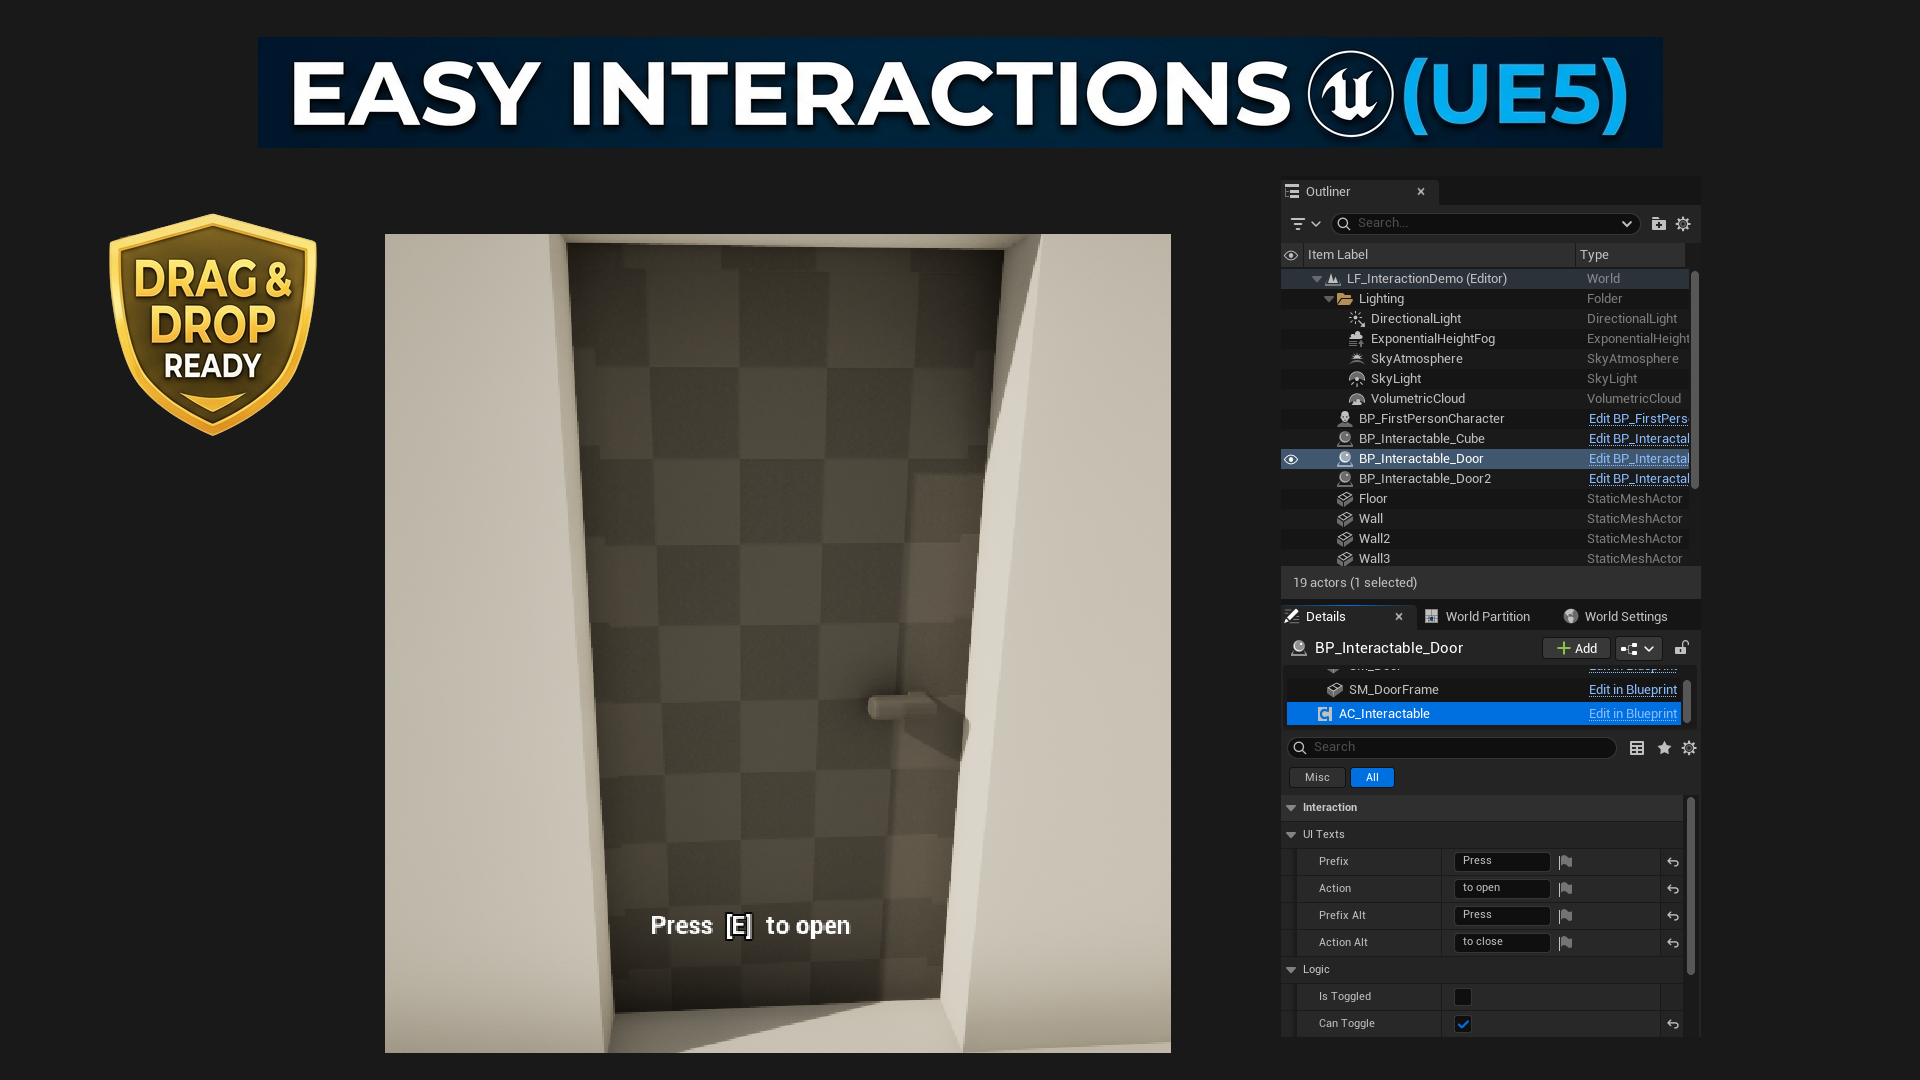The image size is (1920, 1080).
Task: Open Details view options gear
Action: [x=1689, y=748]
